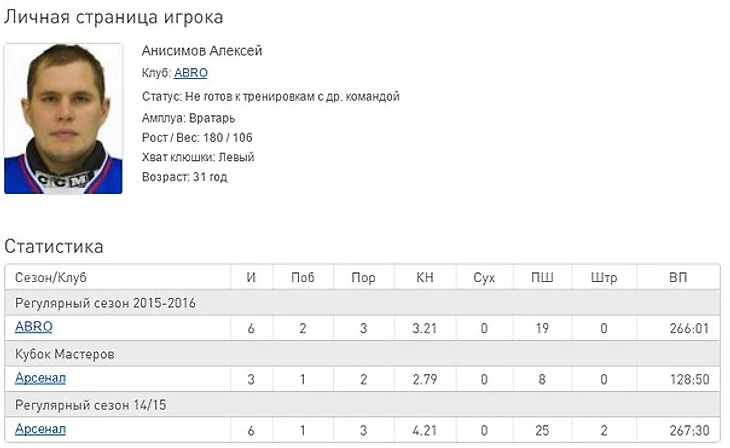Click the ПШ column header
Image resolution: width=730 pixels, height=448 pixels.
(541, 277)
